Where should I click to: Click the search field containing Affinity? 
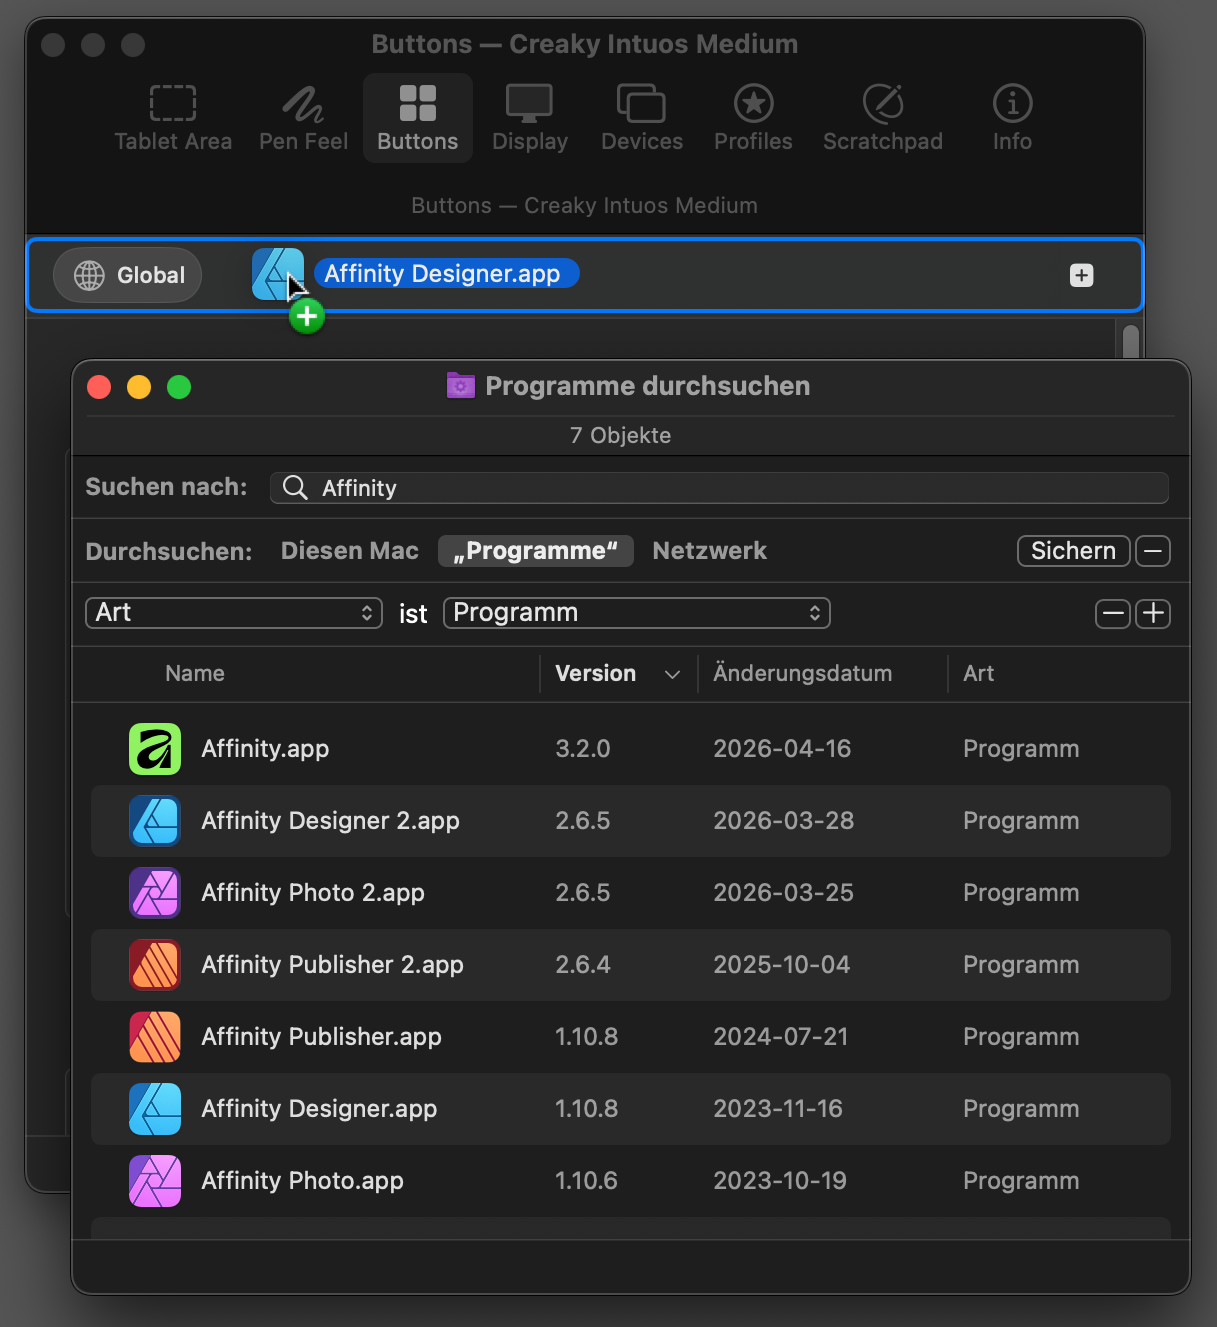719,488
